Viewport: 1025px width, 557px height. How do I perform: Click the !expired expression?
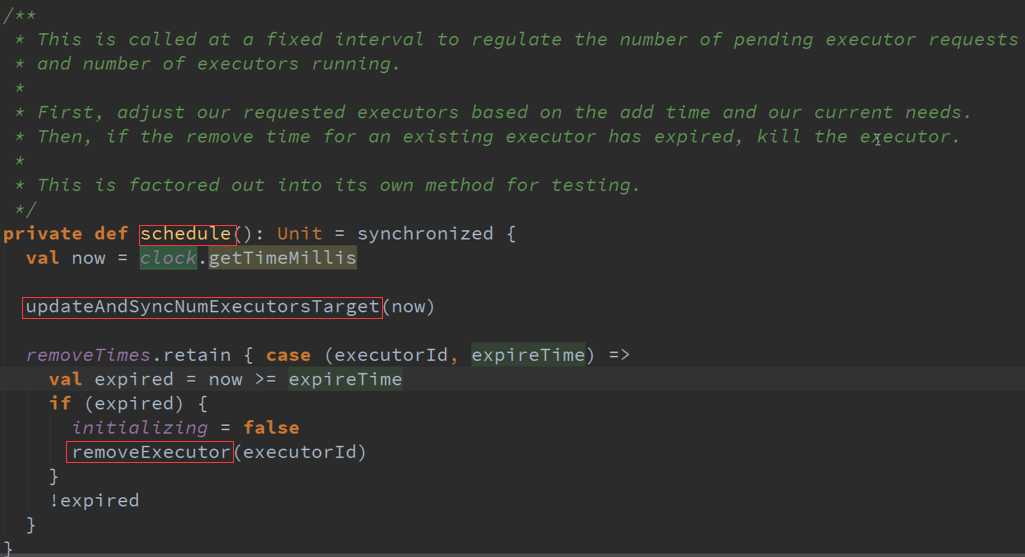click(94, 501)
